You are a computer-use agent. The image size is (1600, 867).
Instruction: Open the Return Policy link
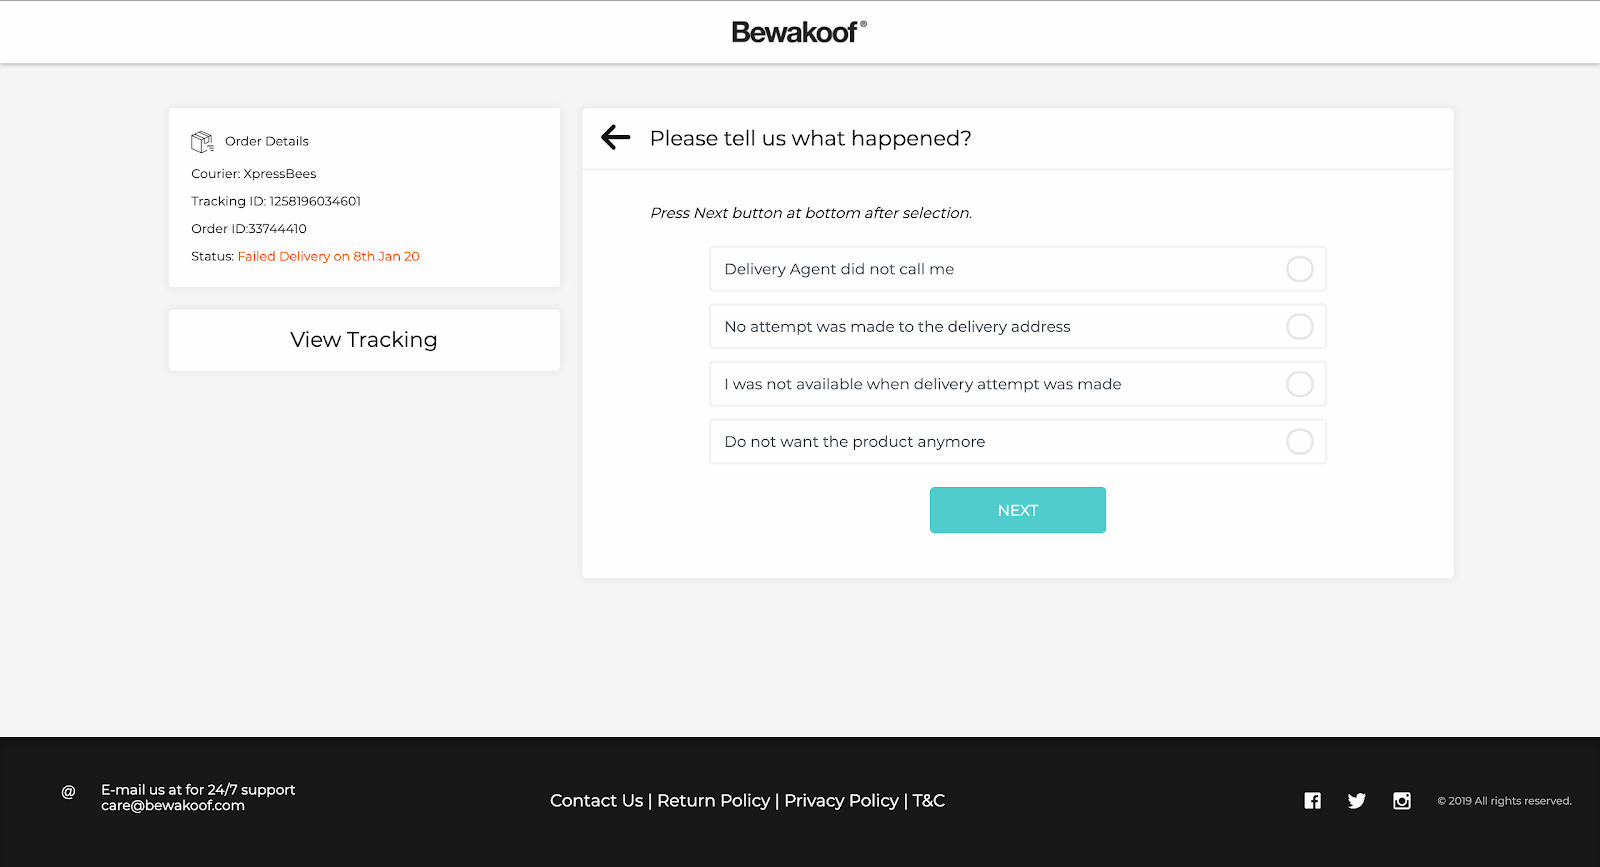click(714, 801)
